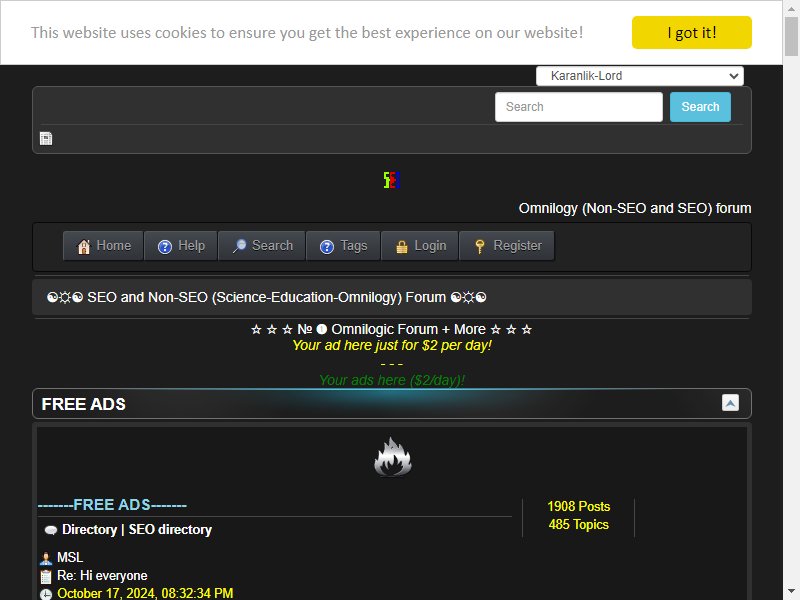Click the small news document icon
This screenshot has height=600, width=800.
46,138
